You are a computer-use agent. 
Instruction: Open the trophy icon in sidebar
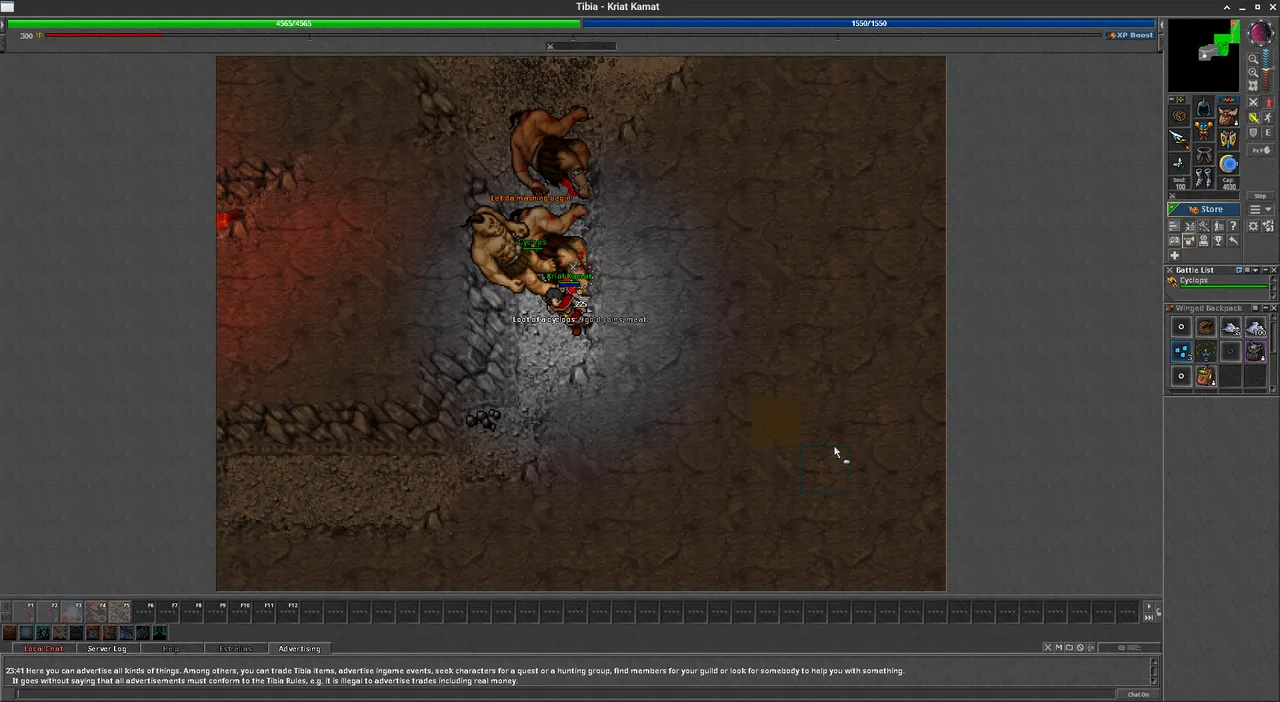coord(1219,240)
